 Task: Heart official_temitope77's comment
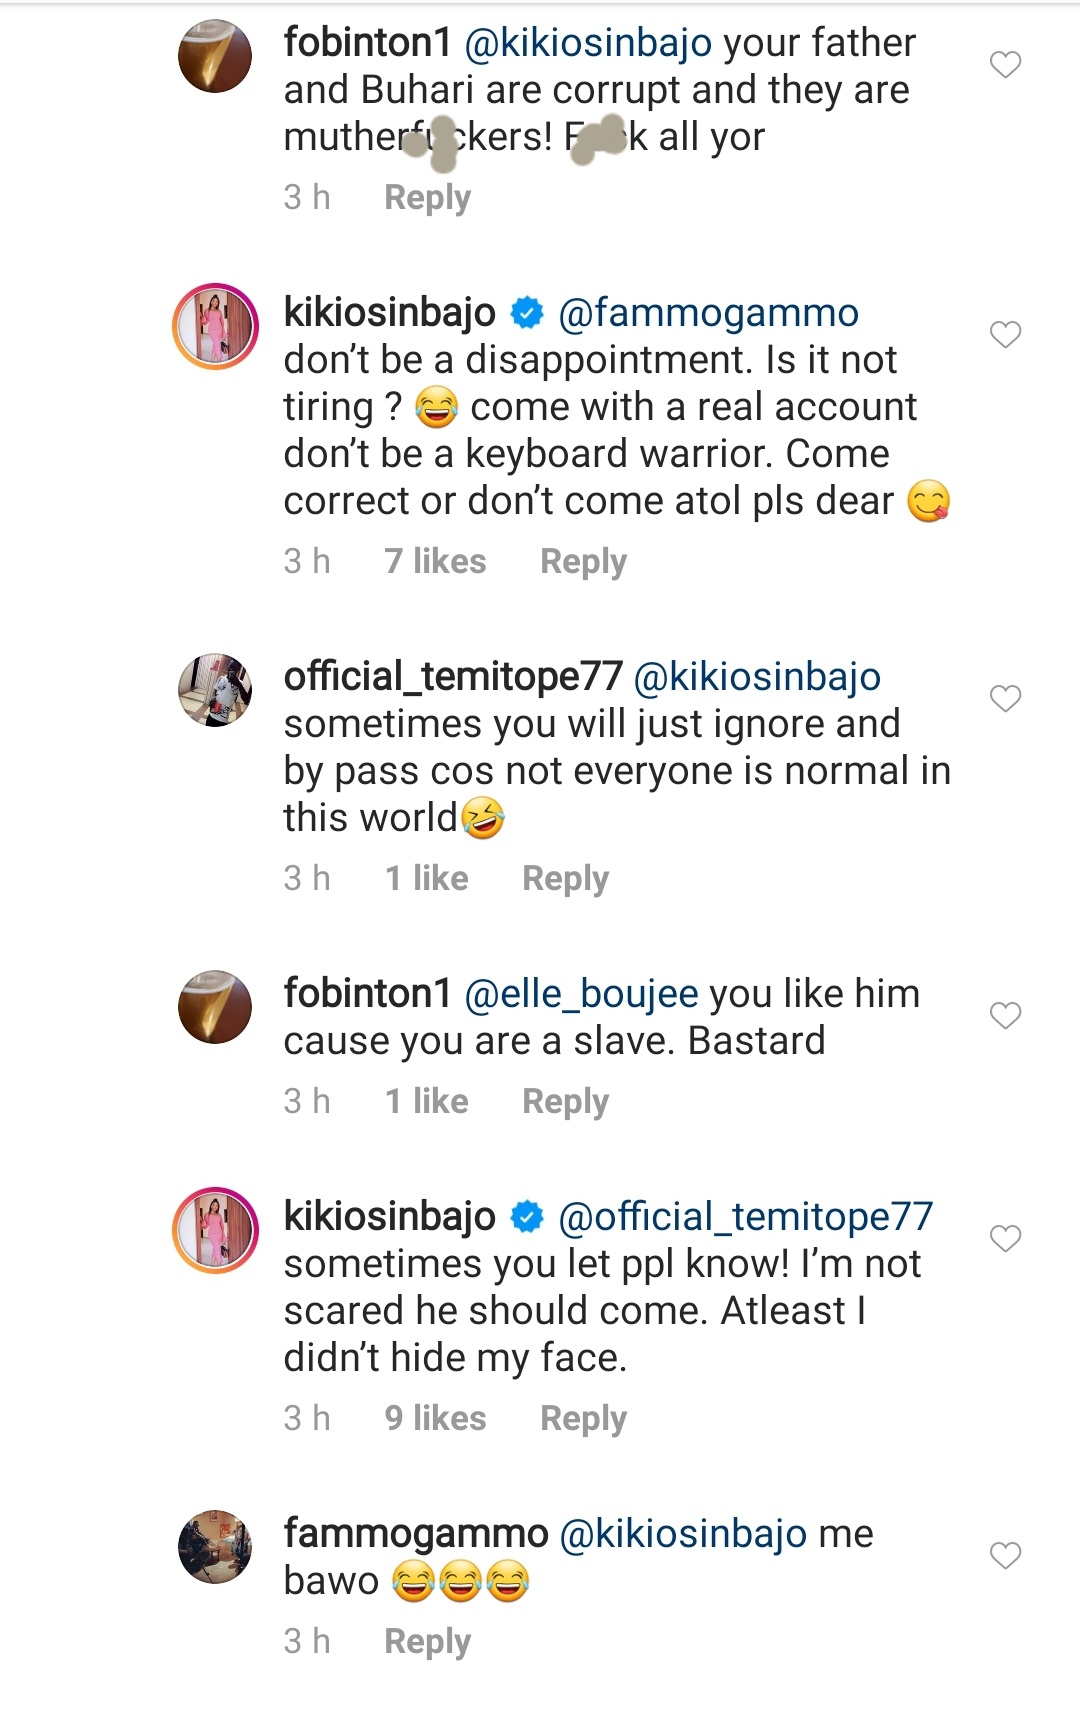[x=1005, y=698]
